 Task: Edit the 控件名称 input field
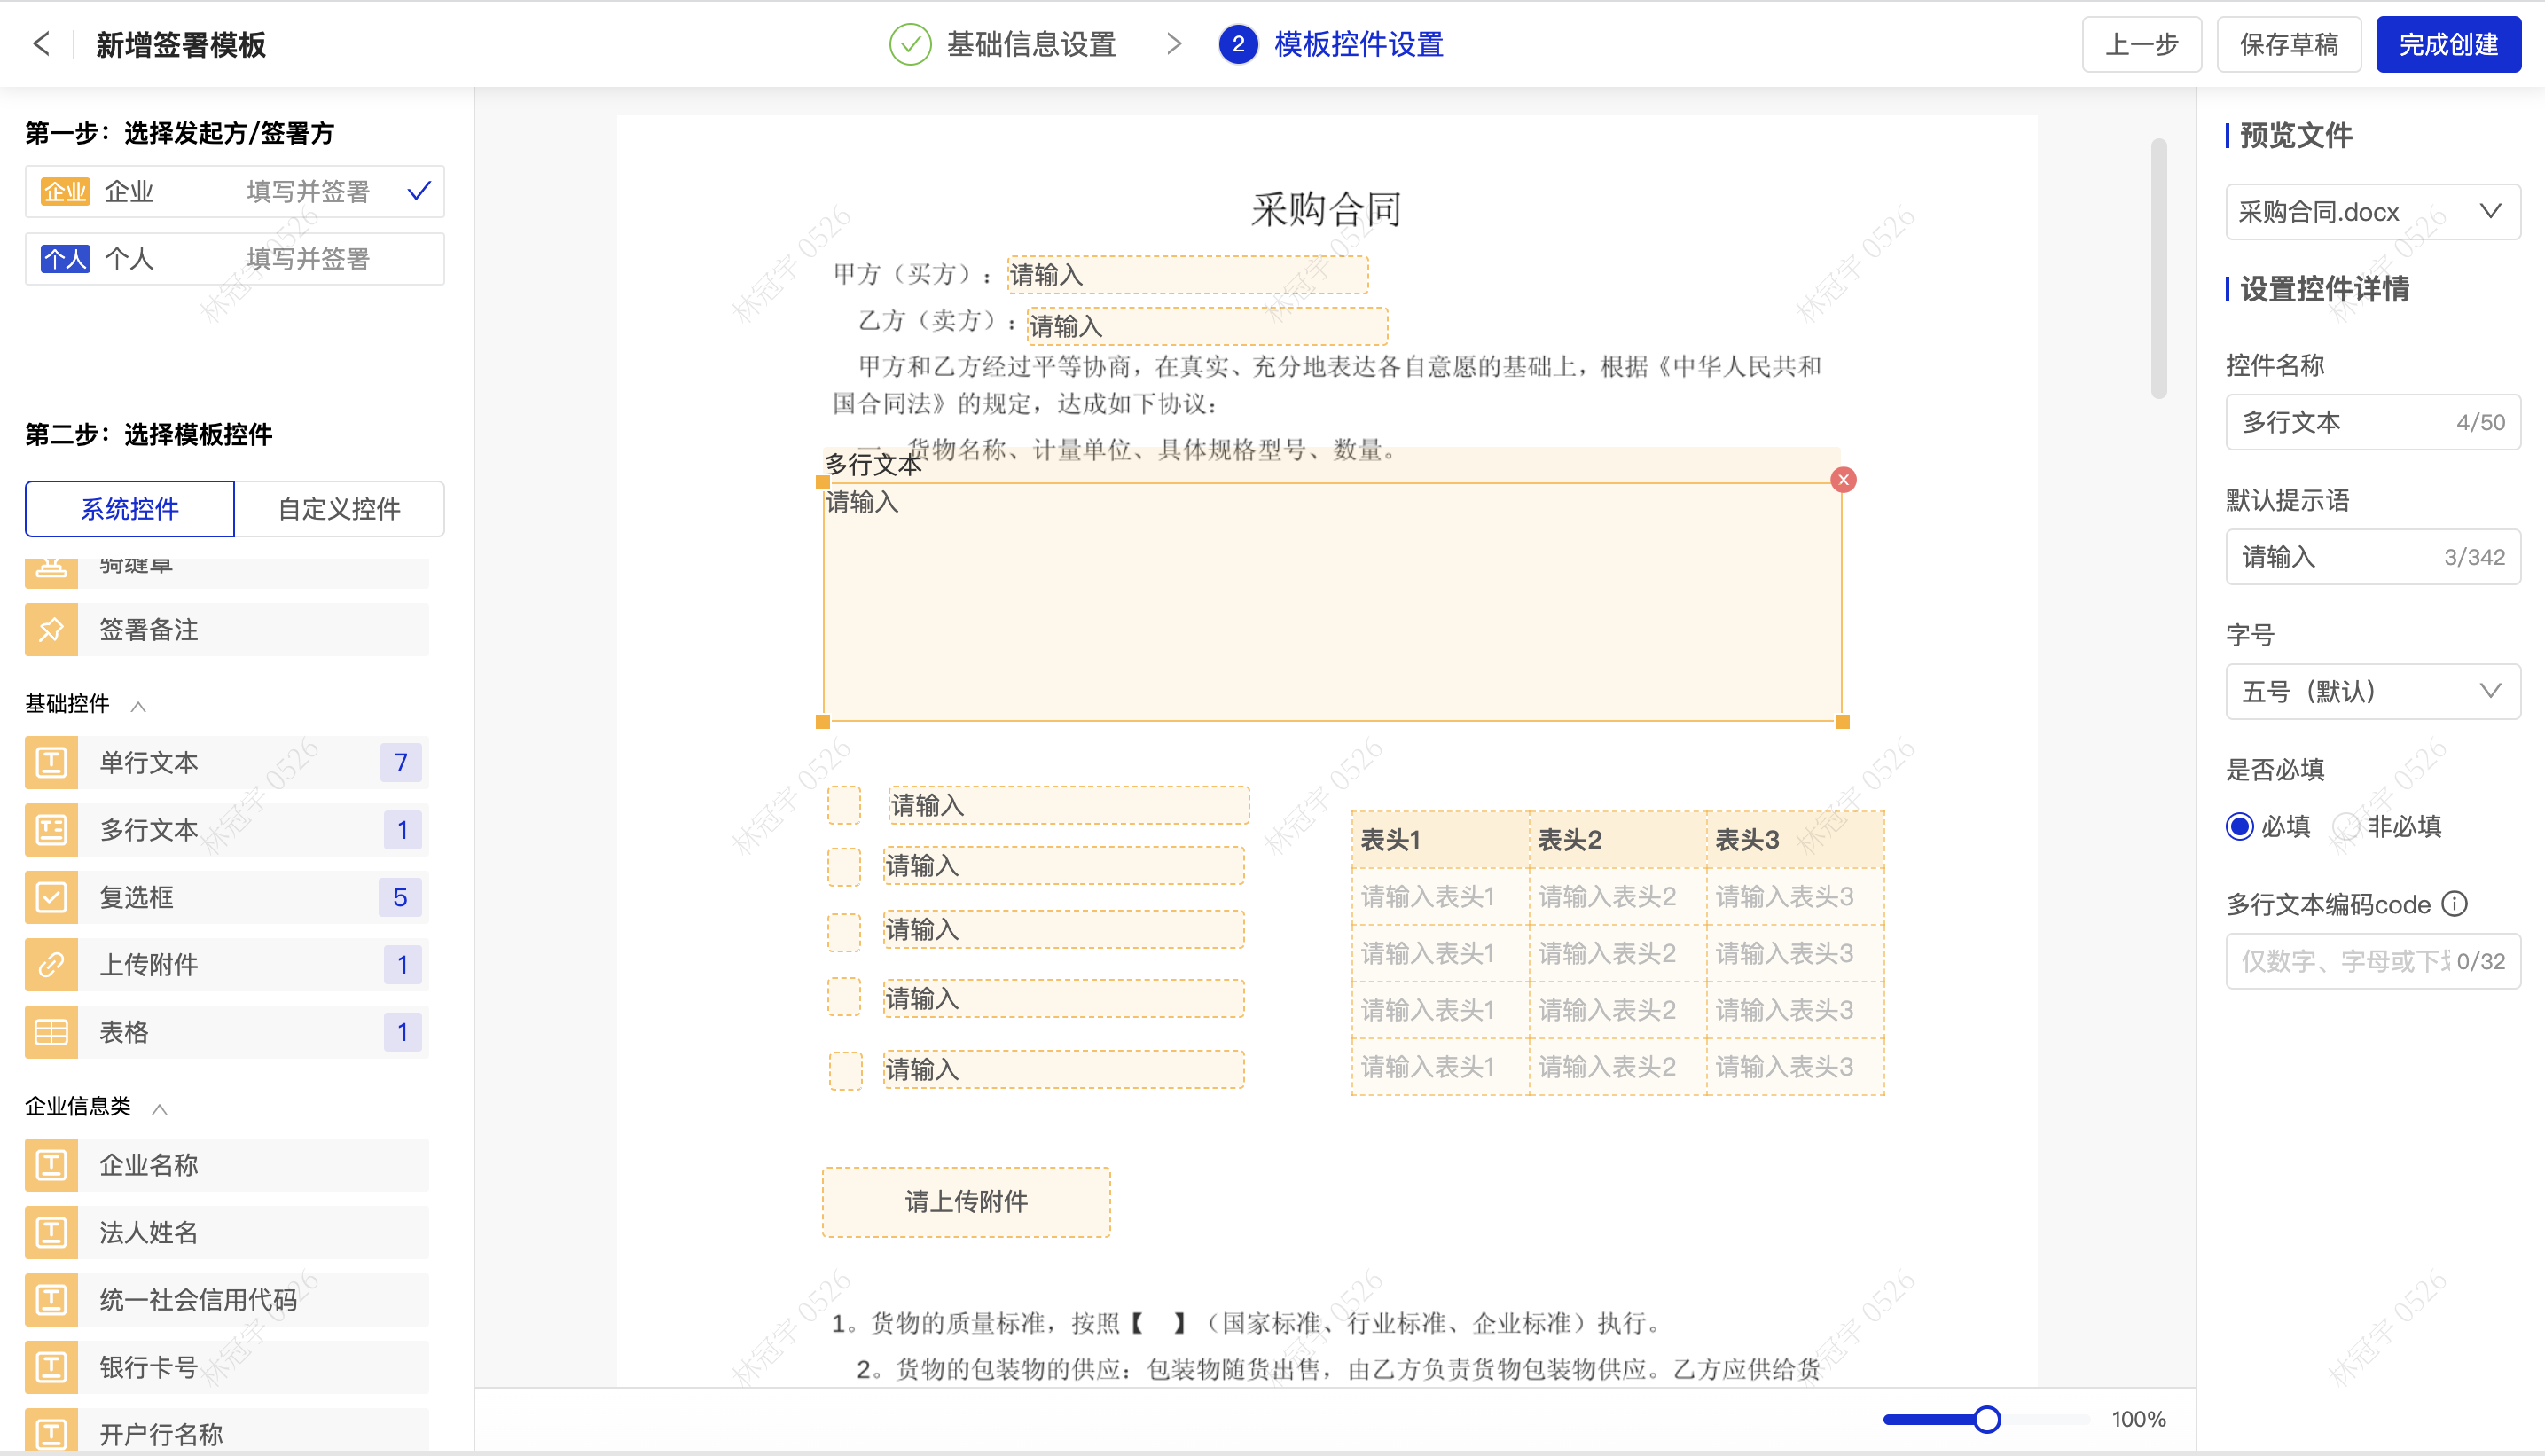click(2372, 422)
